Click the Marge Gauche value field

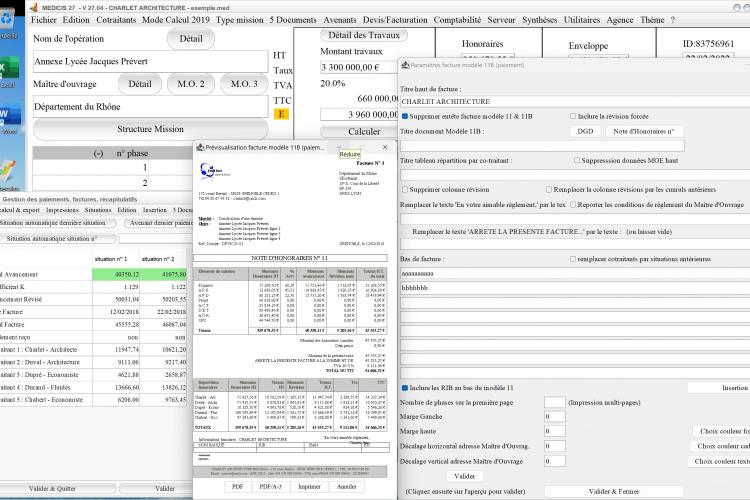coord(555,416)
